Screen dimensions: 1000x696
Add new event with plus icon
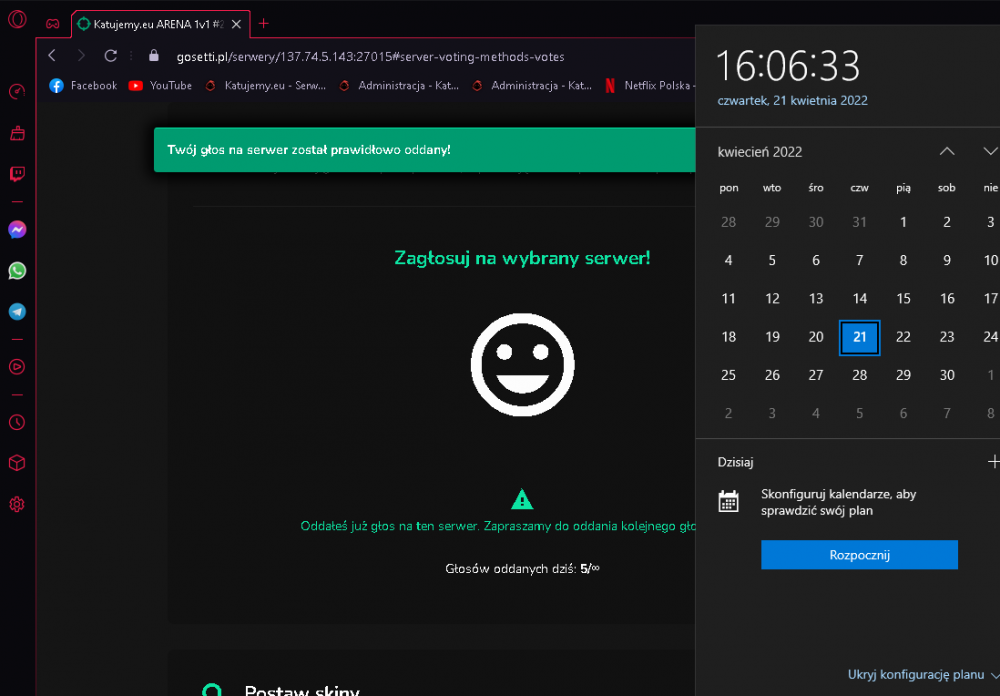coord(993,462)
